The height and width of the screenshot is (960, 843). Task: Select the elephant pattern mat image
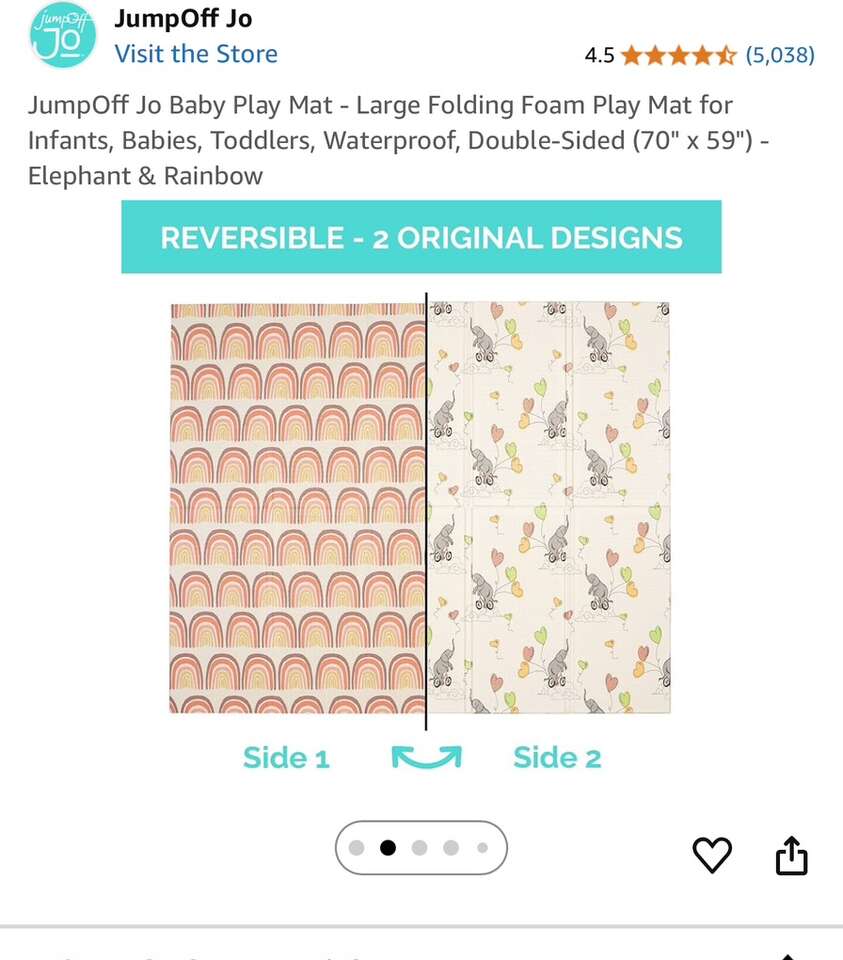click(x=549, y=507)
